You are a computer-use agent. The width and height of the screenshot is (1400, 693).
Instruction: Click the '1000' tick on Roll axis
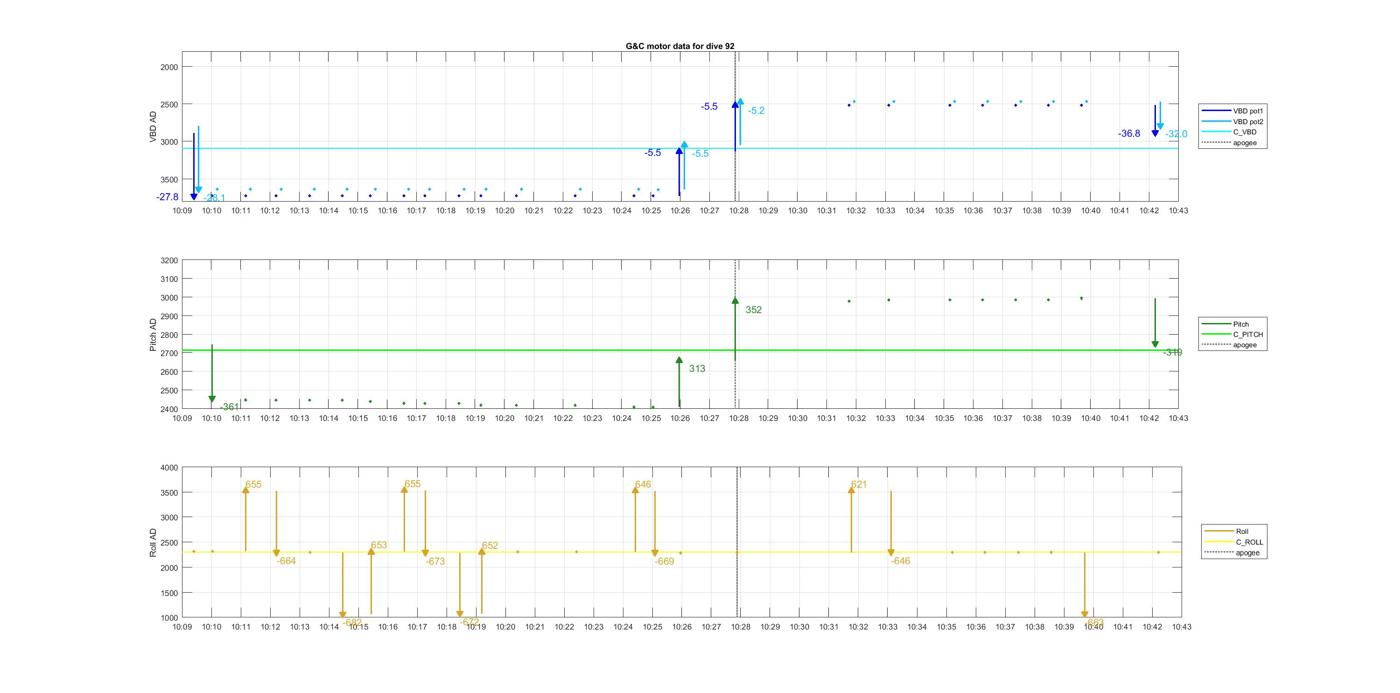(168, 618)
